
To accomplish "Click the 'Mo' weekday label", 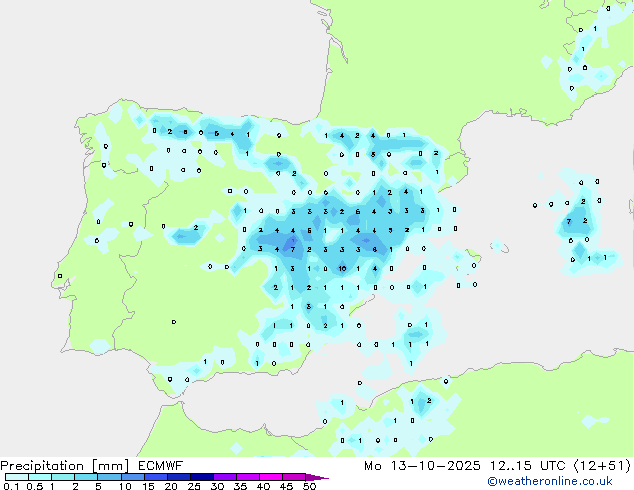I will tap(372, 466).
